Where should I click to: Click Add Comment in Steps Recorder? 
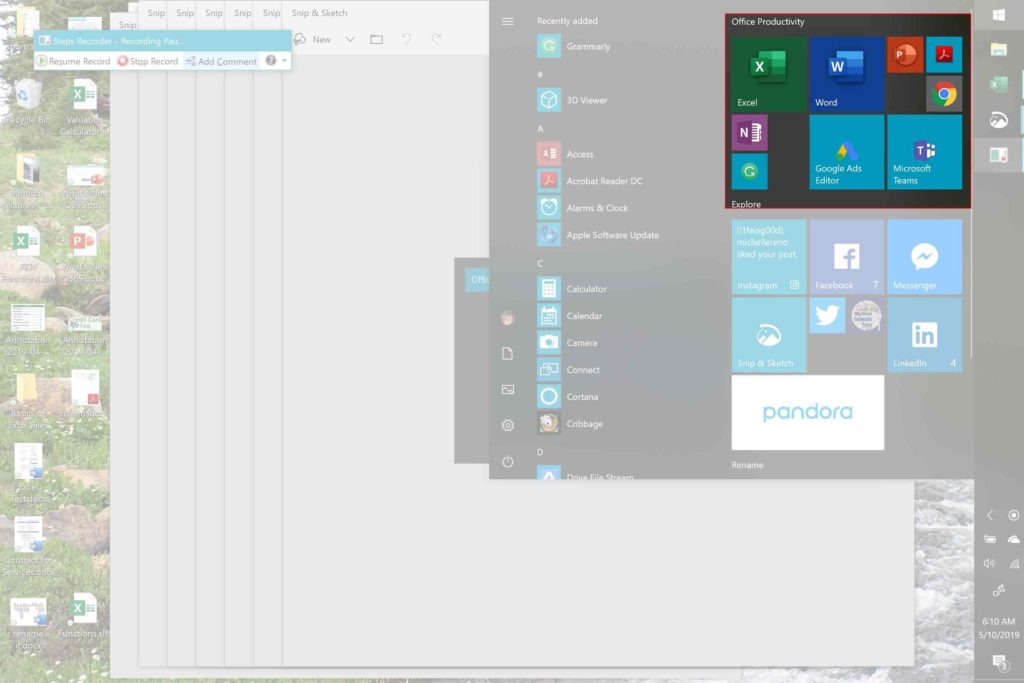click(221, 61)
